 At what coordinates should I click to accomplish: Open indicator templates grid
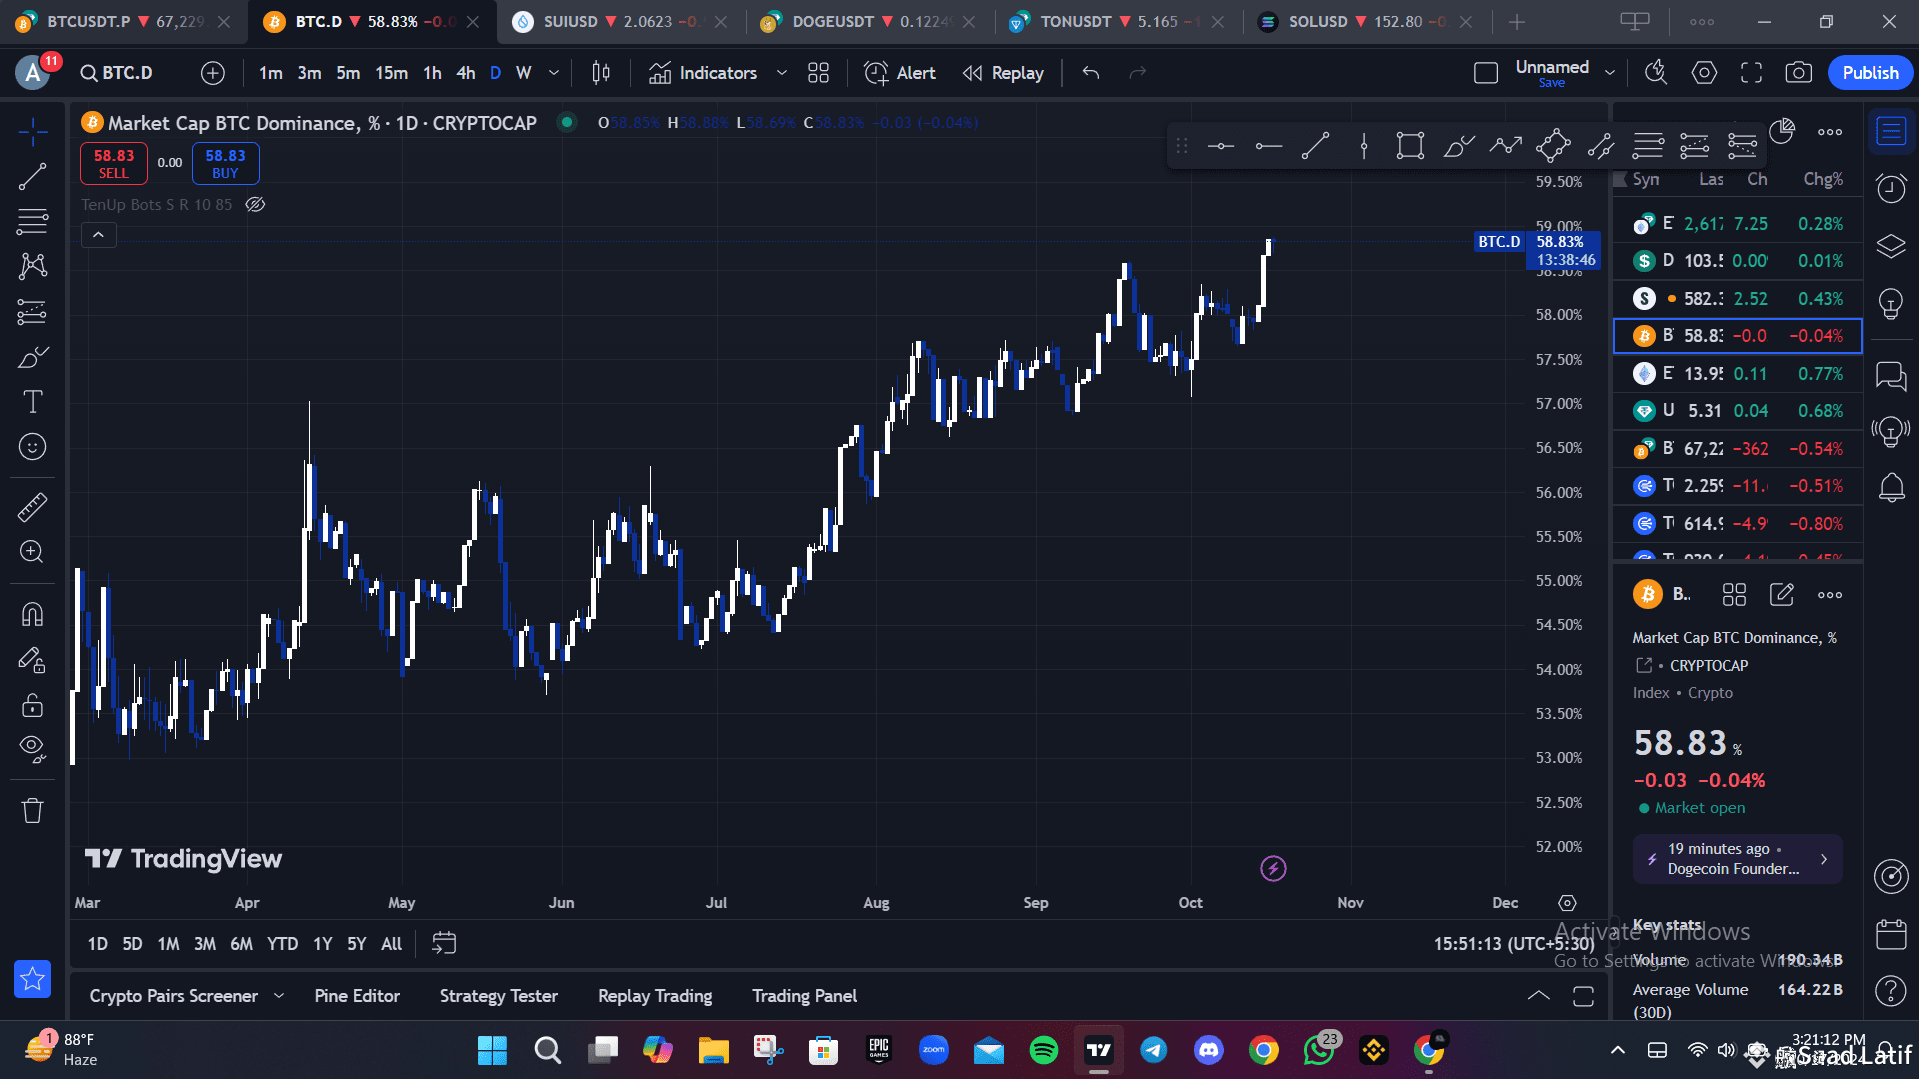818,73
